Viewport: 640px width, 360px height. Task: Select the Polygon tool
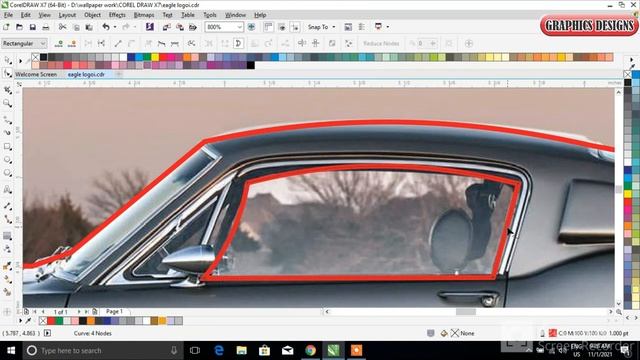tap(7, 173)
